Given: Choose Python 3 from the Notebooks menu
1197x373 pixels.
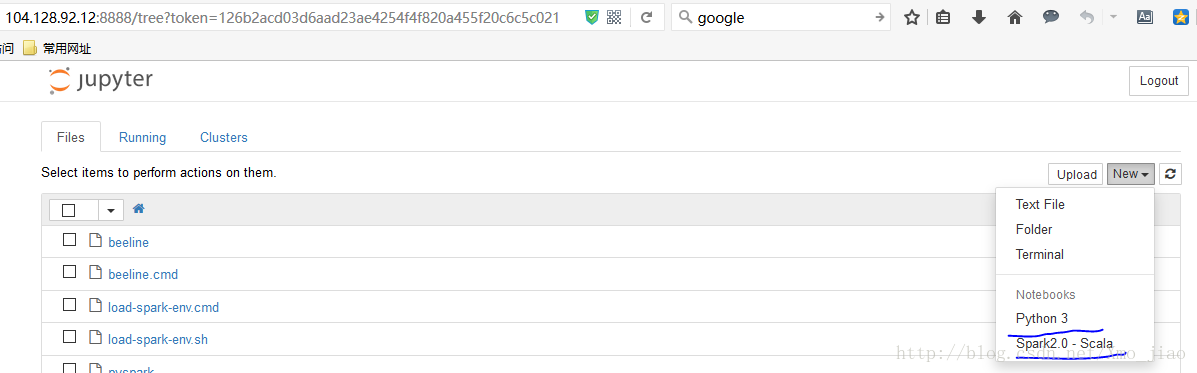Looking at the screenshot, I should click(1042, 318).
